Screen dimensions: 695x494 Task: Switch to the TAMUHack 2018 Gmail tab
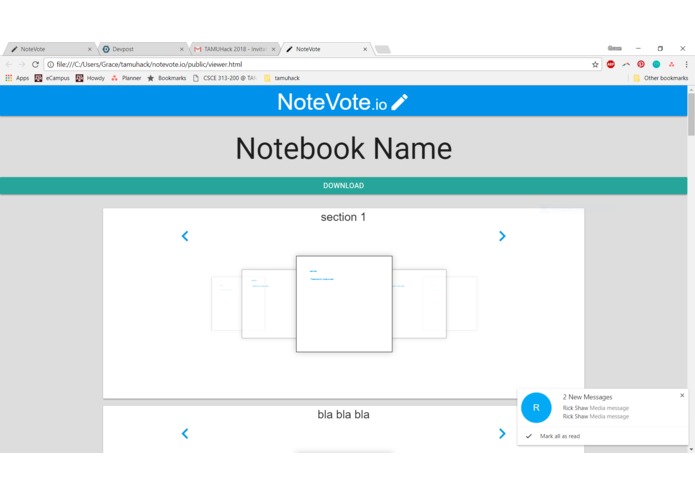(234, 49)
